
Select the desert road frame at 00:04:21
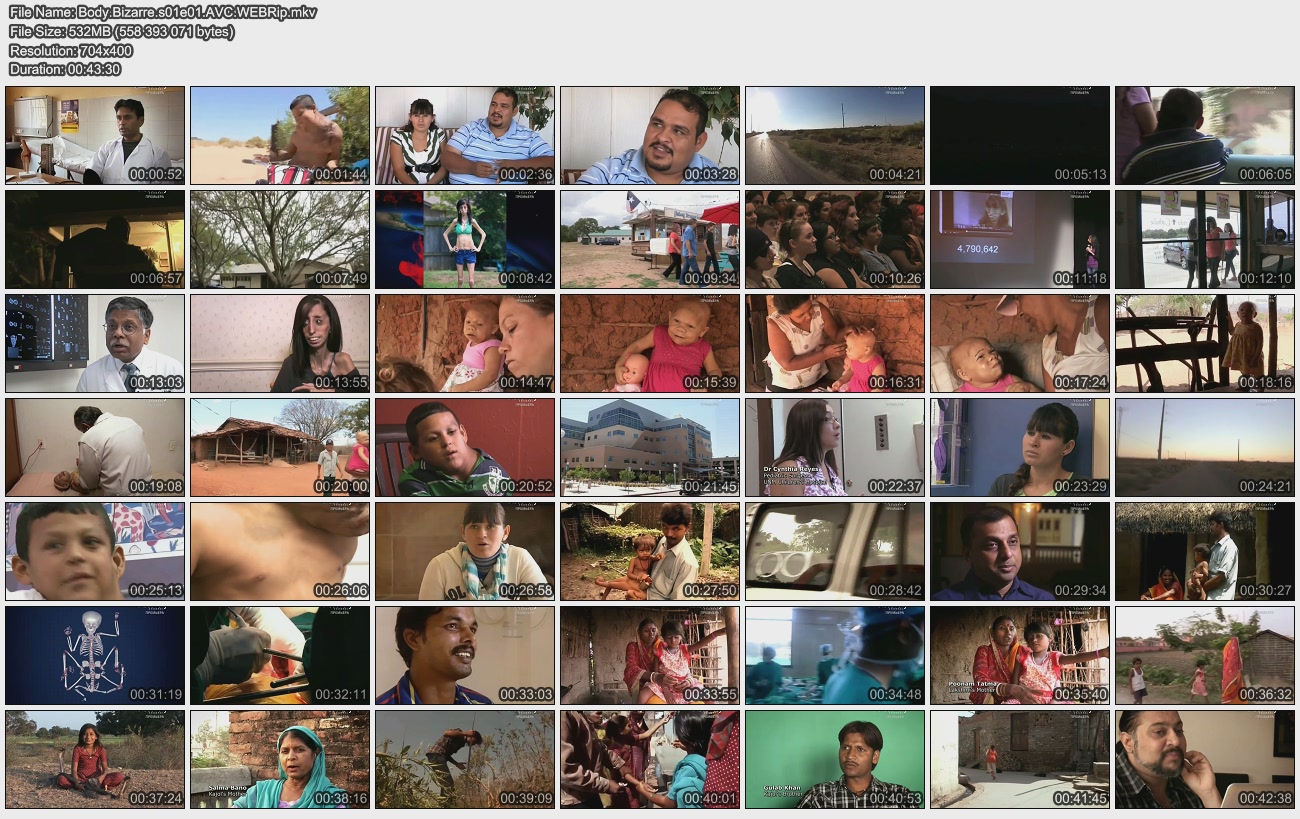click(x=835, y=135)
